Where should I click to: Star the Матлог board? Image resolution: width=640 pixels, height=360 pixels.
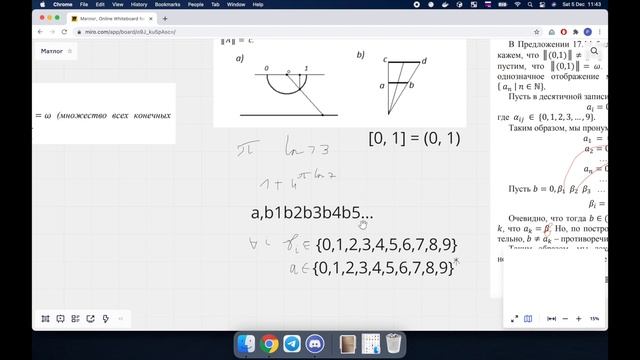click(x=70, y=51)
